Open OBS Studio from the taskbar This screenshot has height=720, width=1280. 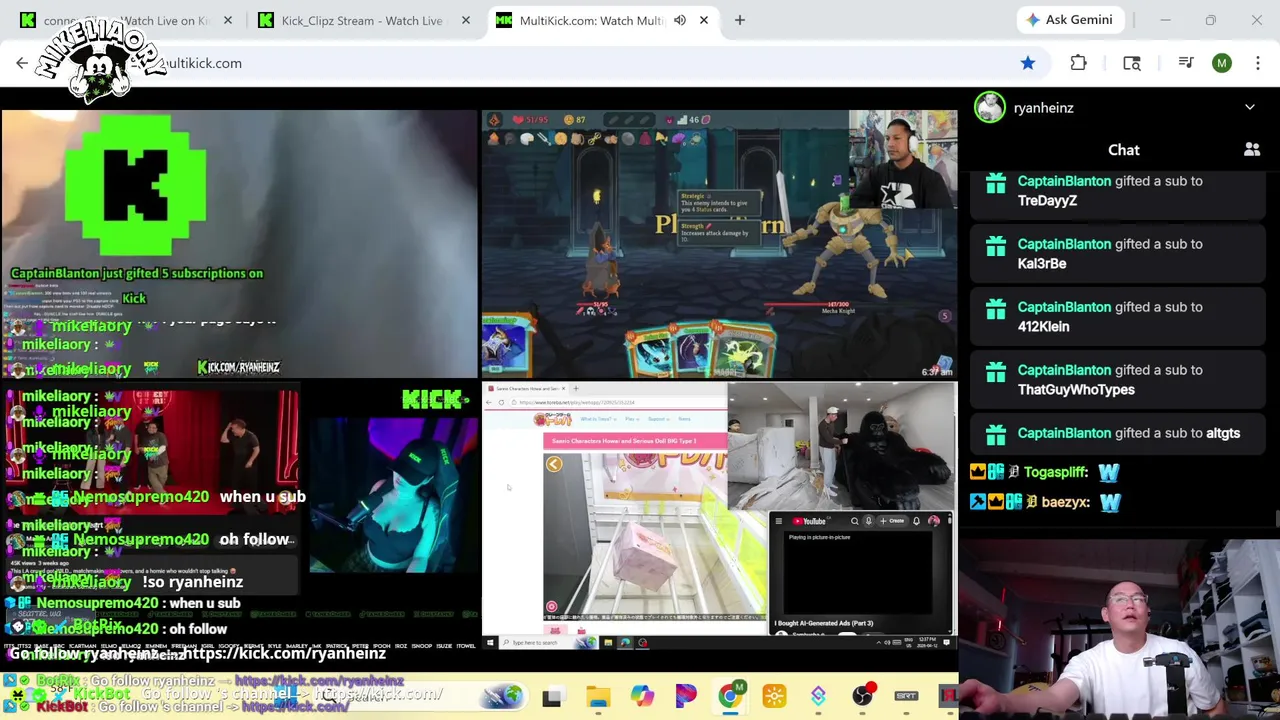tap(862, 695)
